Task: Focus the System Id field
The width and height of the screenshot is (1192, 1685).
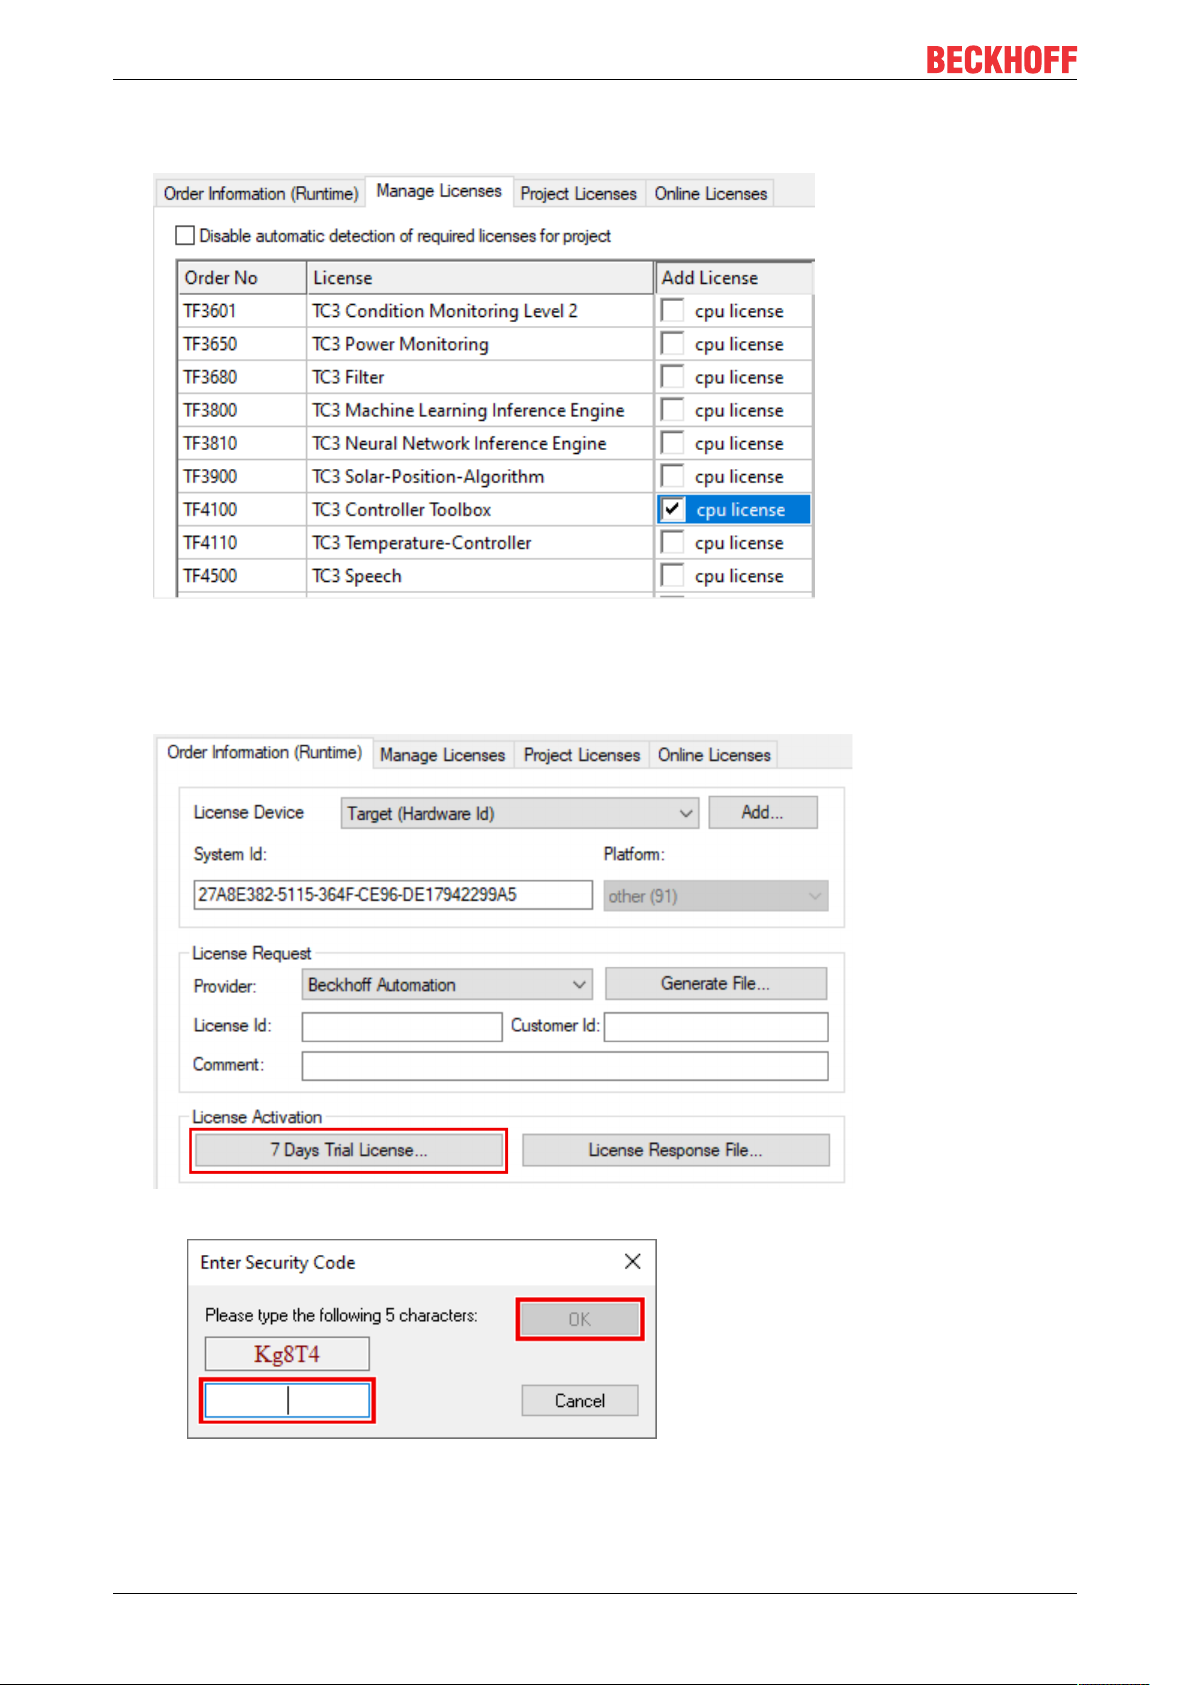Action: (x=393, y=894)
